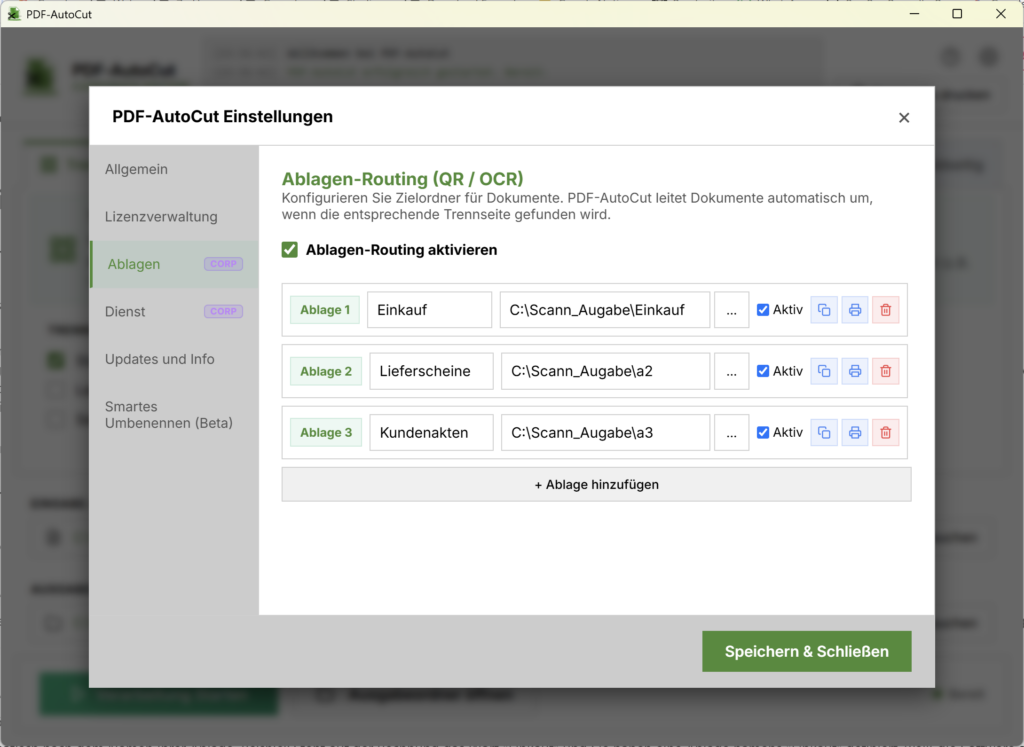Delete the Ablage 2 Lieferscheine entry
Image resolution: width=1024 pixels, height=747 pixels.
[886, 372]
